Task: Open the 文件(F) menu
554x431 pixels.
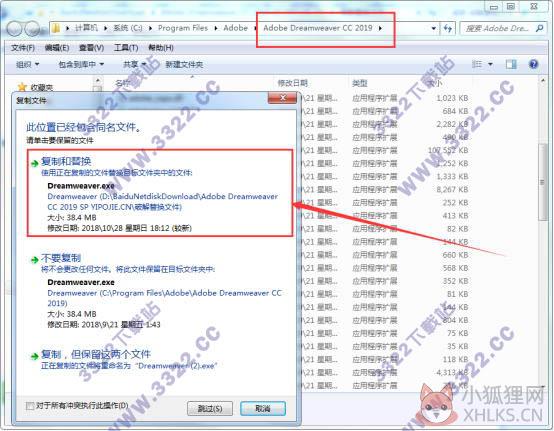Action: pyautogui.click(x=23, y=48)
